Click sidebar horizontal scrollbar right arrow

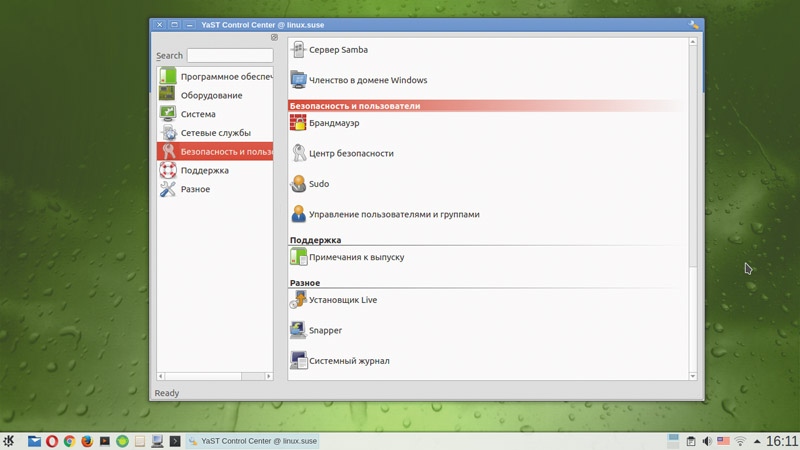point(269,376)
